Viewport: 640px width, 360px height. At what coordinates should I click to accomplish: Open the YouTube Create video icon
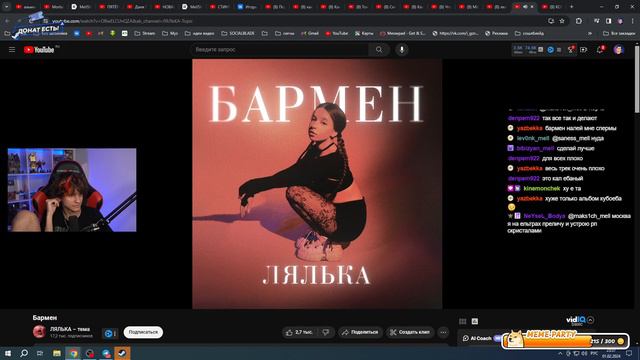(584, 49)
